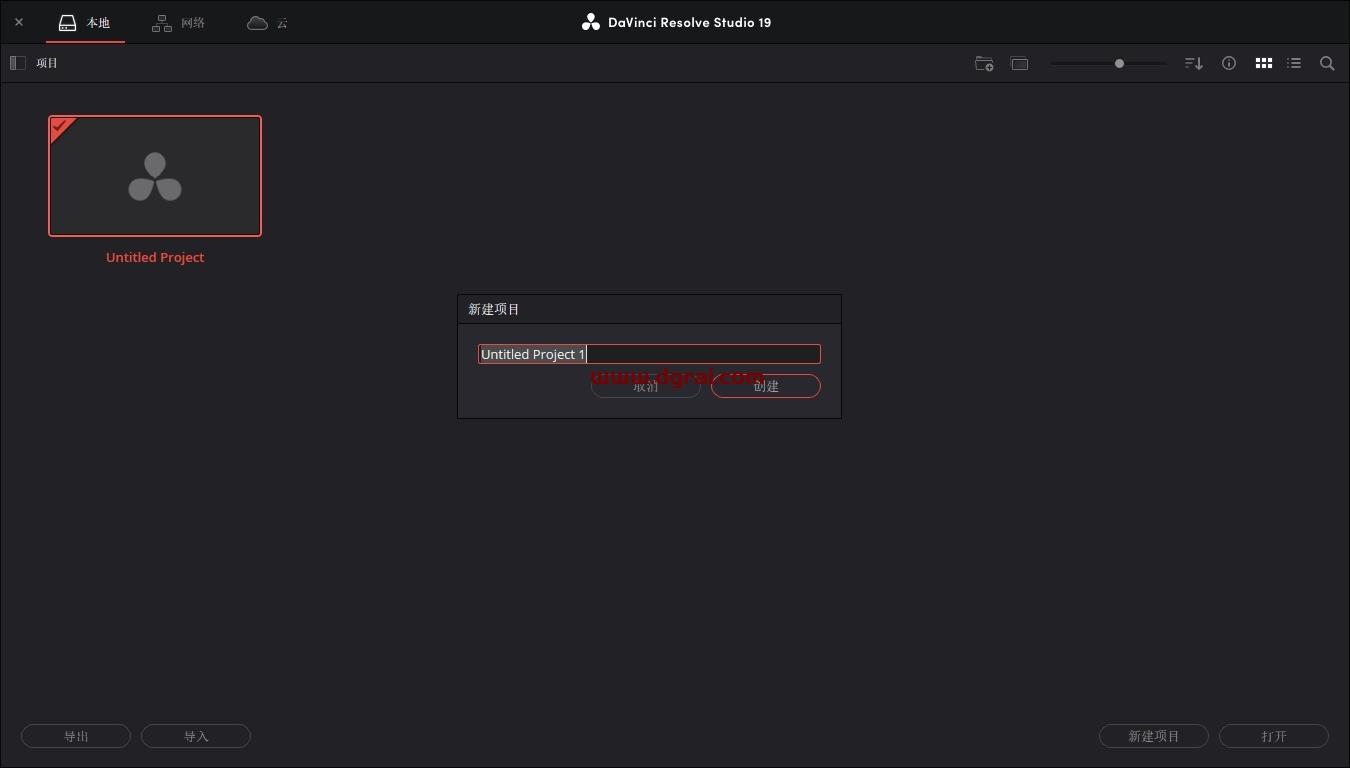Click the 取消 button in the dialog

[x=645, y=386]
